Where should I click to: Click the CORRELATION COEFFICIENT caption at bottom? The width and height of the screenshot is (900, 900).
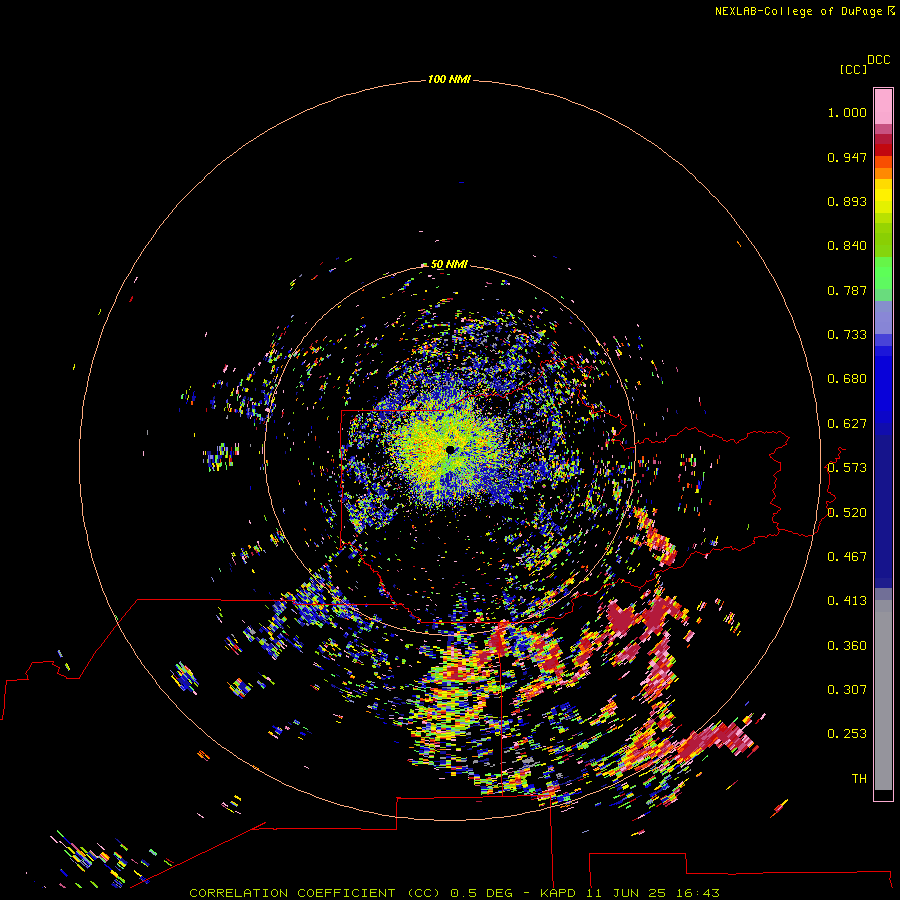pyautogui.click(x=454, y=893)
